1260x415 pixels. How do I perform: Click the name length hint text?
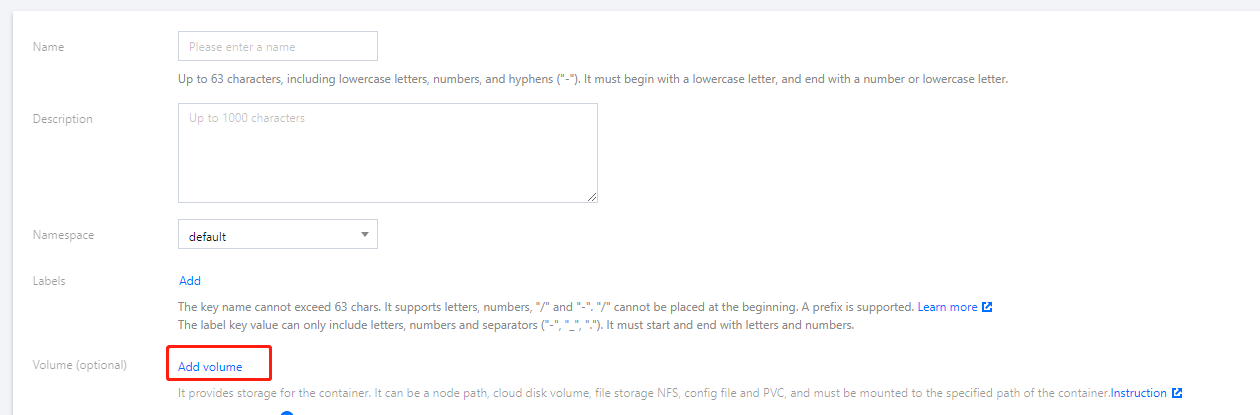[x=592, y=79]
